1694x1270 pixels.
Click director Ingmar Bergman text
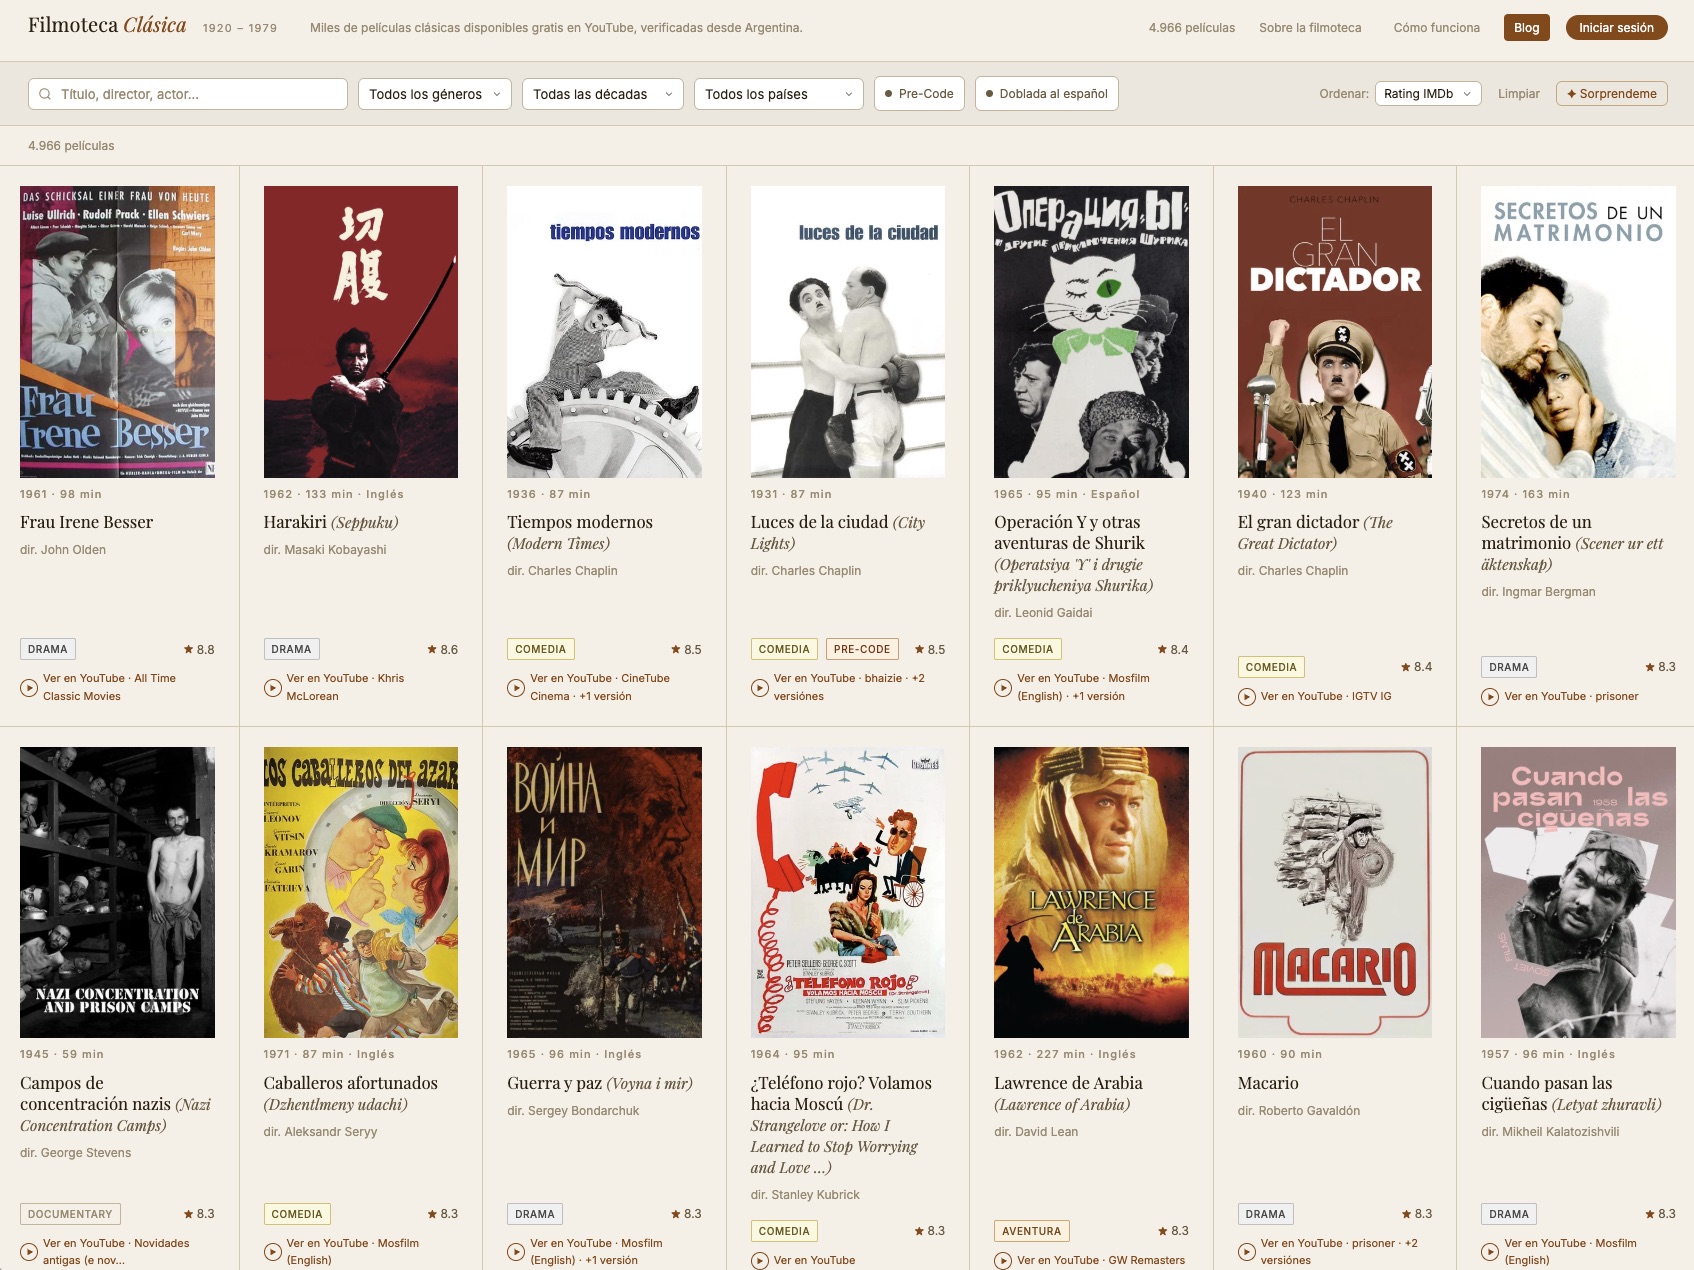(1538, 592)
